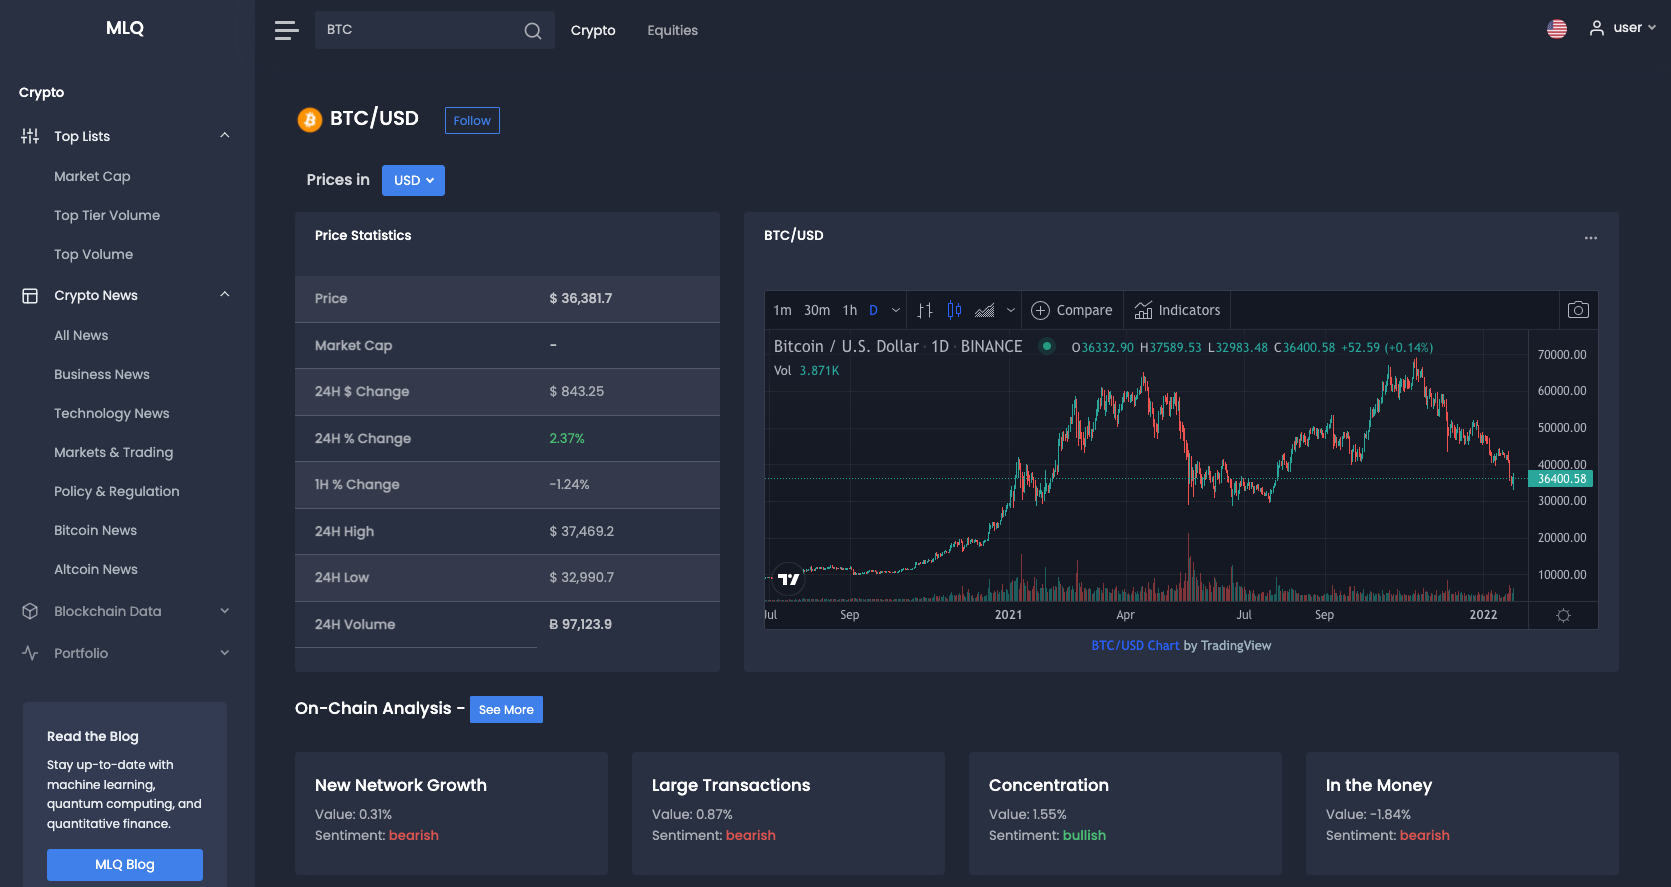
Task: Select the 30m chart interval
Action: [817, 310]
